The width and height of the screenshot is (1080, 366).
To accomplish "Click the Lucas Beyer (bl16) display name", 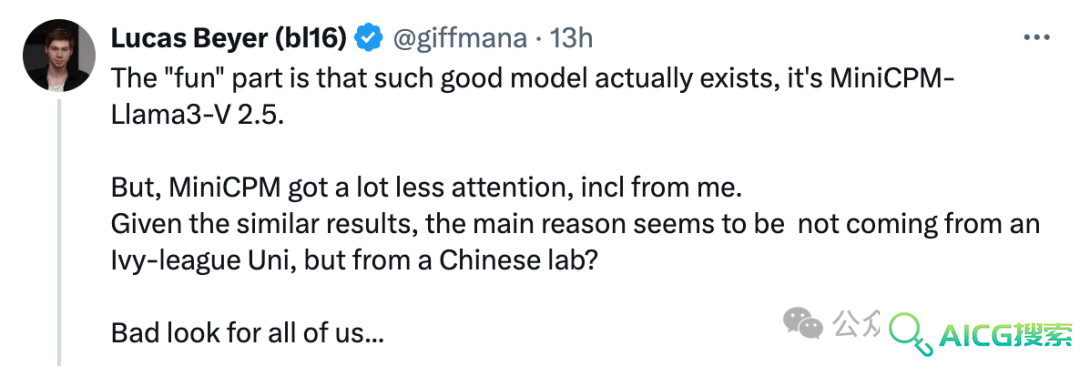I will (x=228, y=39).
